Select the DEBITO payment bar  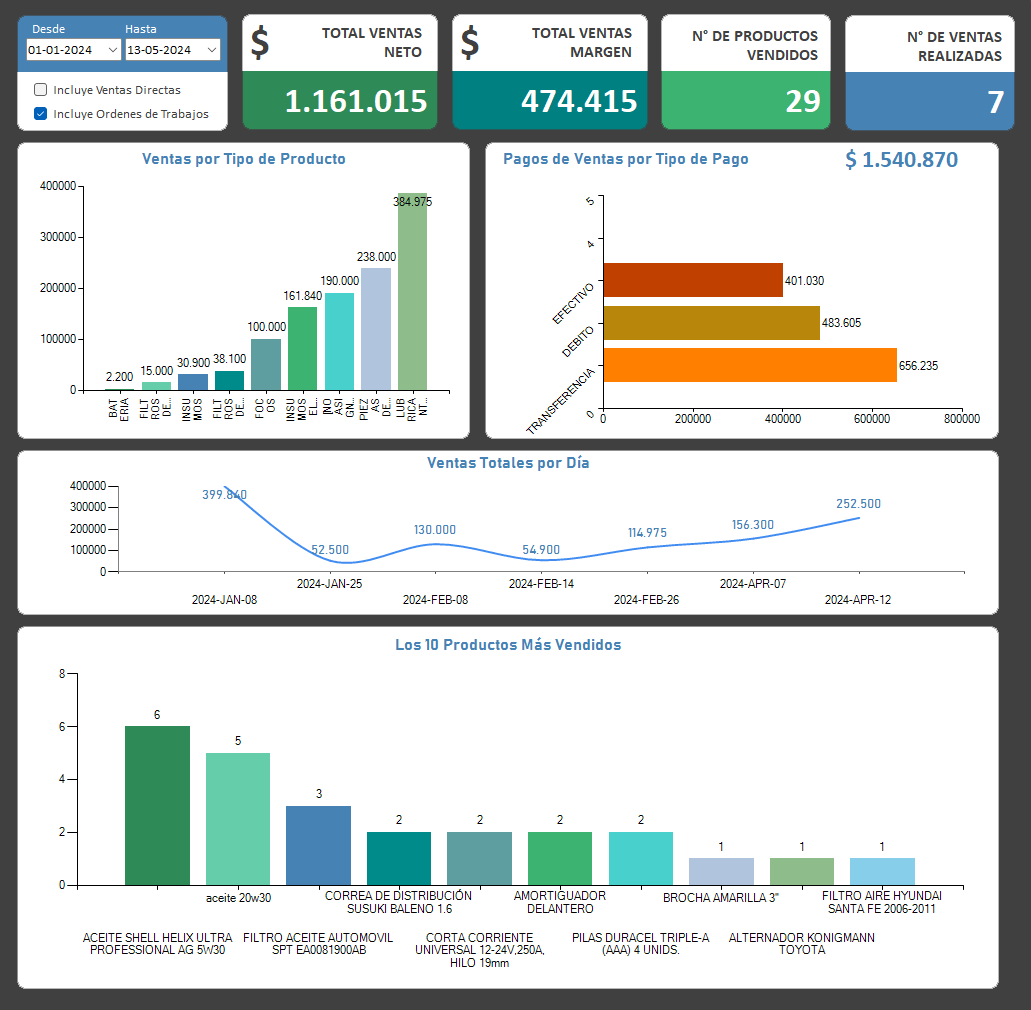click(x=711, y=323)
